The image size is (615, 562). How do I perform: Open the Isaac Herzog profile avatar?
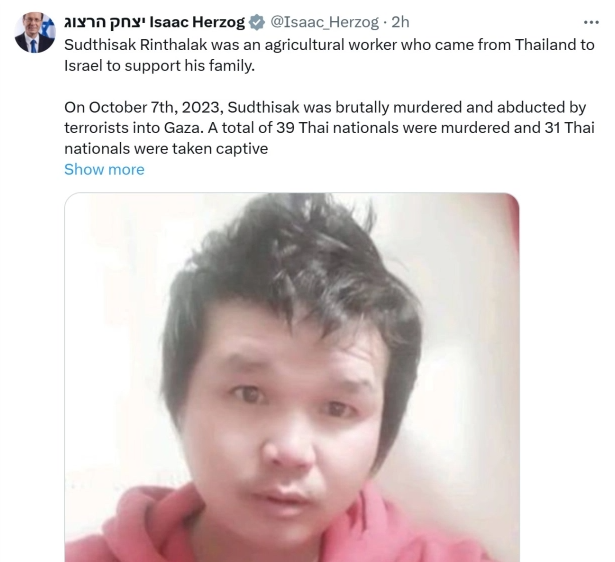pos(35,32)
